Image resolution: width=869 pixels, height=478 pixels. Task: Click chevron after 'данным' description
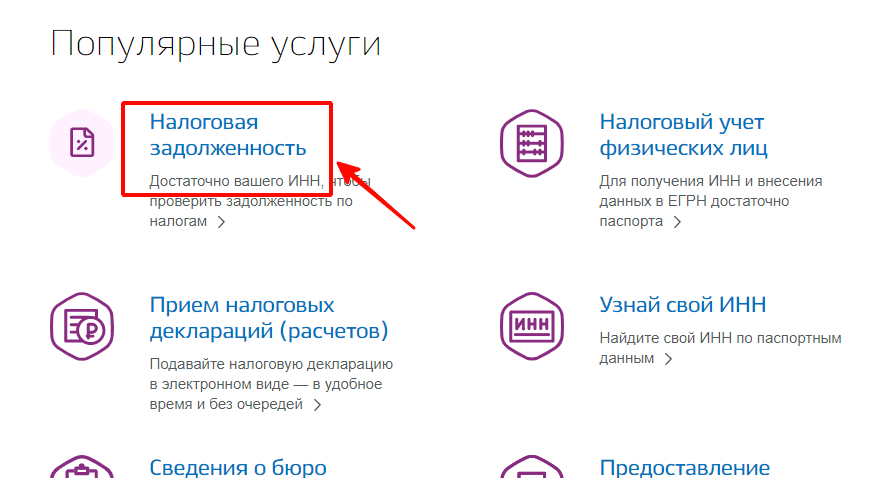[x=668, y=359]
